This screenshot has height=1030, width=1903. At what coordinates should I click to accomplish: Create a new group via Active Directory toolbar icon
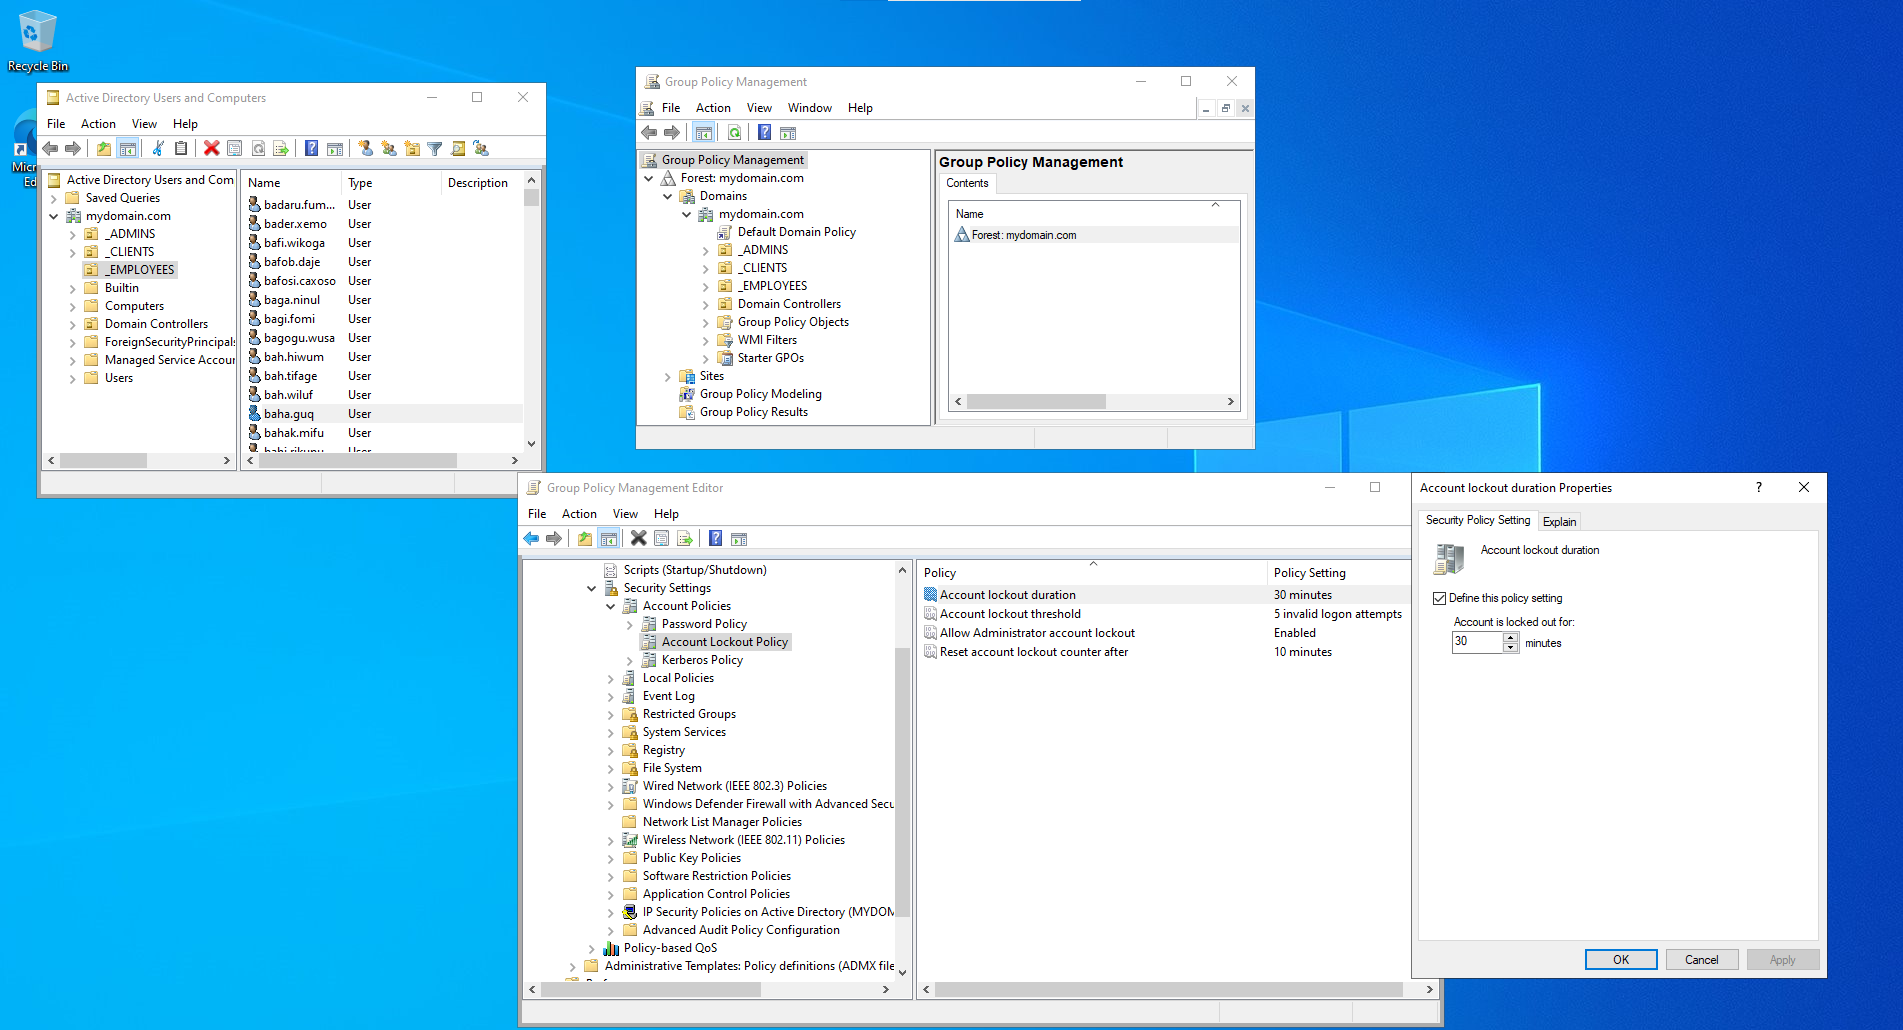point(389,149)
